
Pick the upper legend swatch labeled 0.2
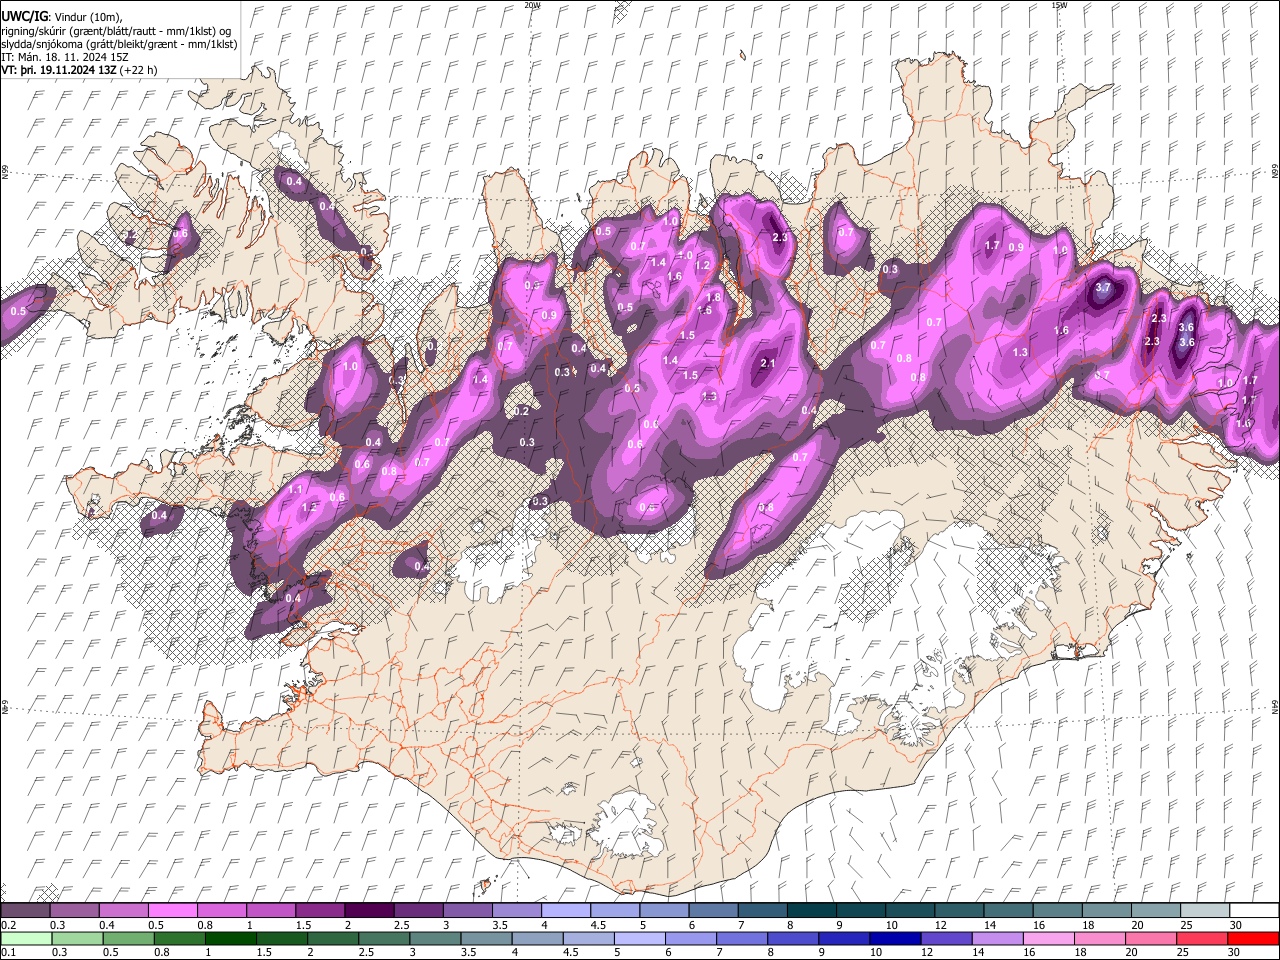[x=25, y=910]
